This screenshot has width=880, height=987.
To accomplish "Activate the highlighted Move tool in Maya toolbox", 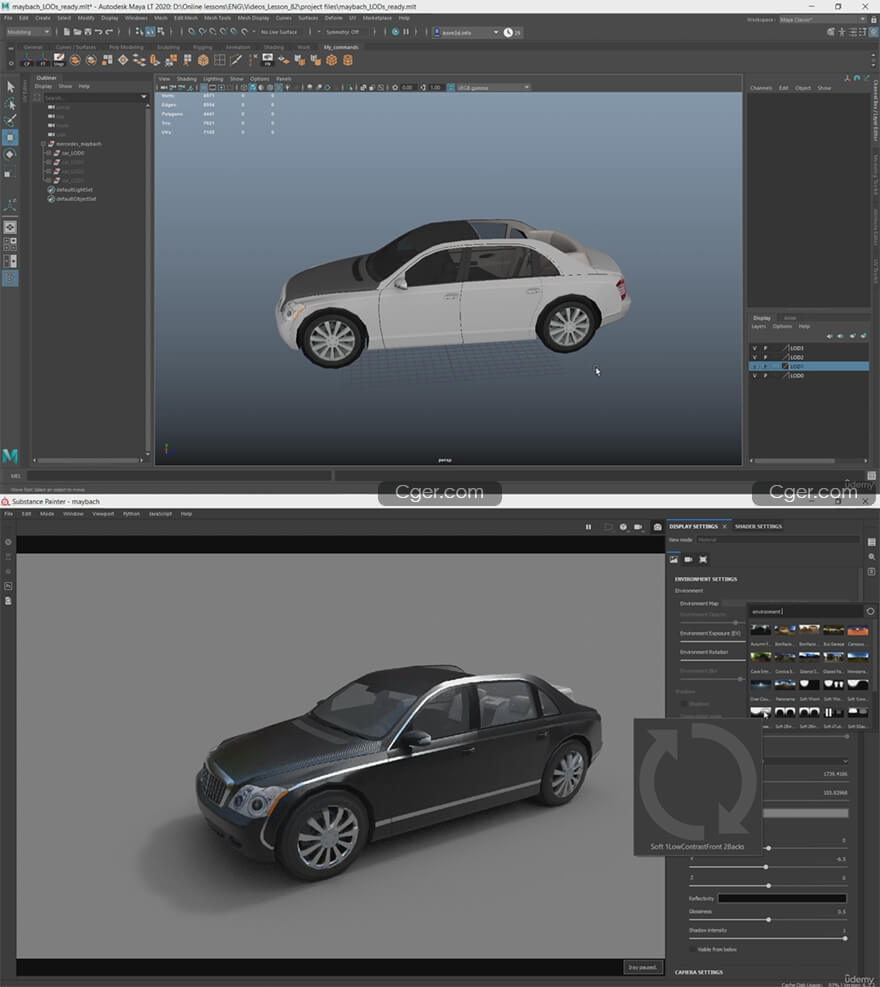I will (x=10, y=137).
